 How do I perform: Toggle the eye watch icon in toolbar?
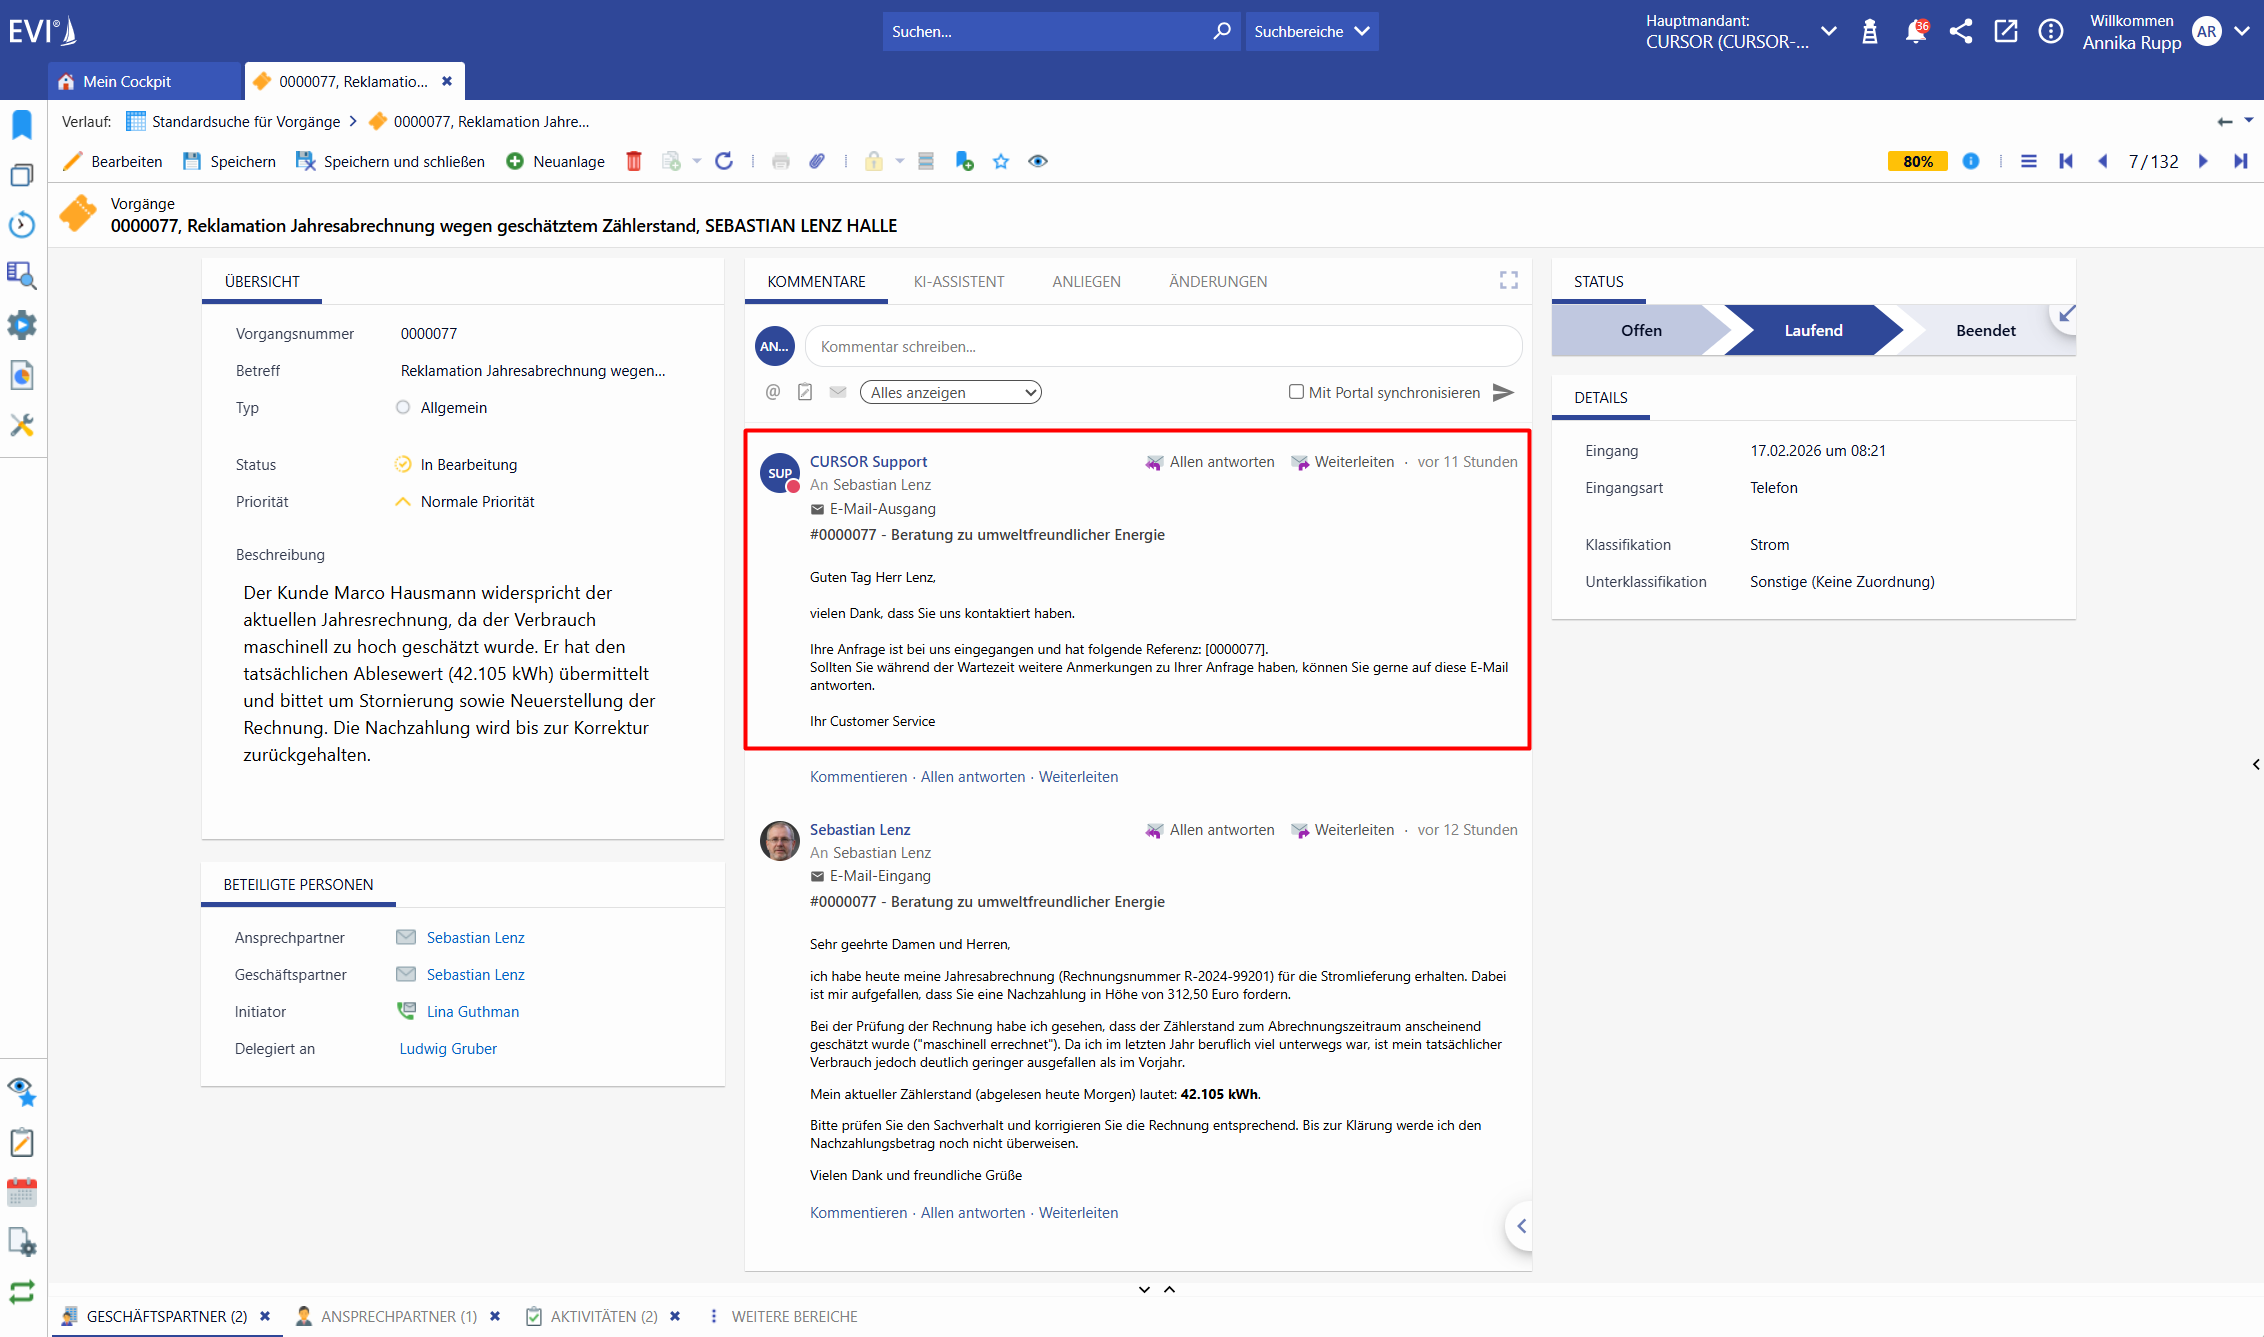(1038, 161)
